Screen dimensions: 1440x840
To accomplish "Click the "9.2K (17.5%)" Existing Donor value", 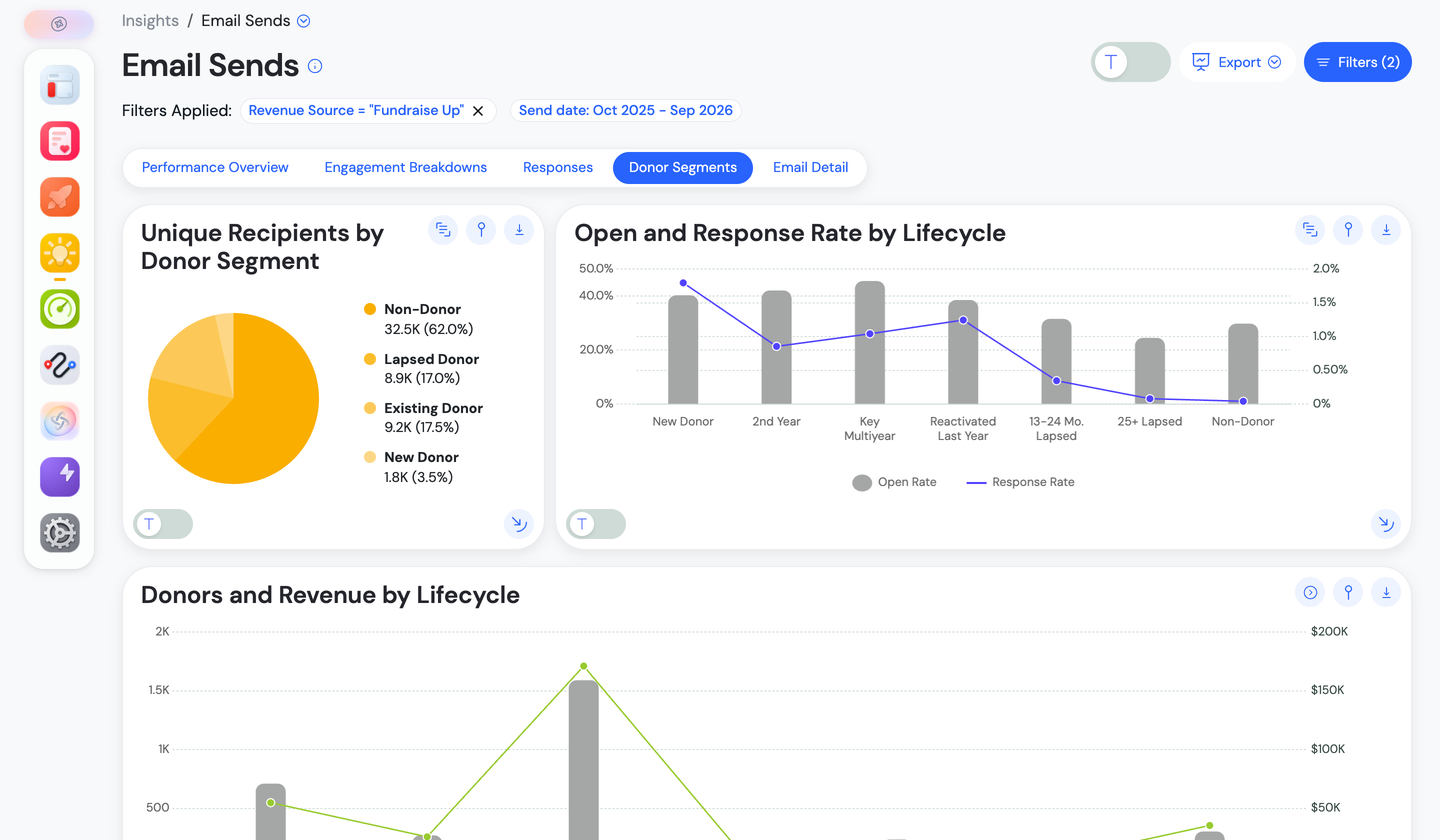I will point(422,427).
